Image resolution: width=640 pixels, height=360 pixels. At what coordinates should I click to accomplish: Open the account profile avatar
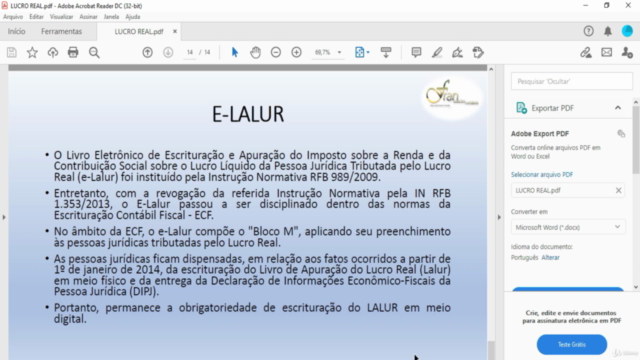[627, 31]
